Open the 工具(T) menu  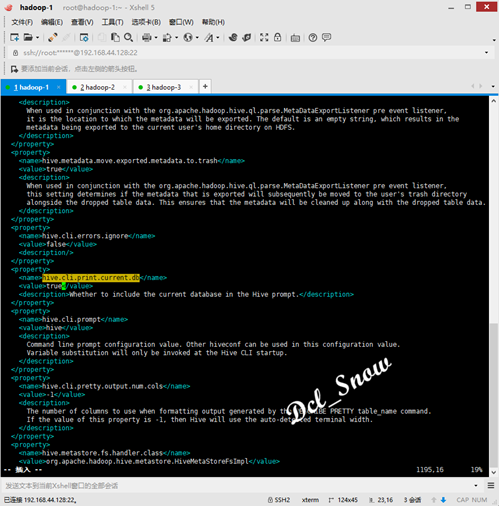tap(112, 22)
